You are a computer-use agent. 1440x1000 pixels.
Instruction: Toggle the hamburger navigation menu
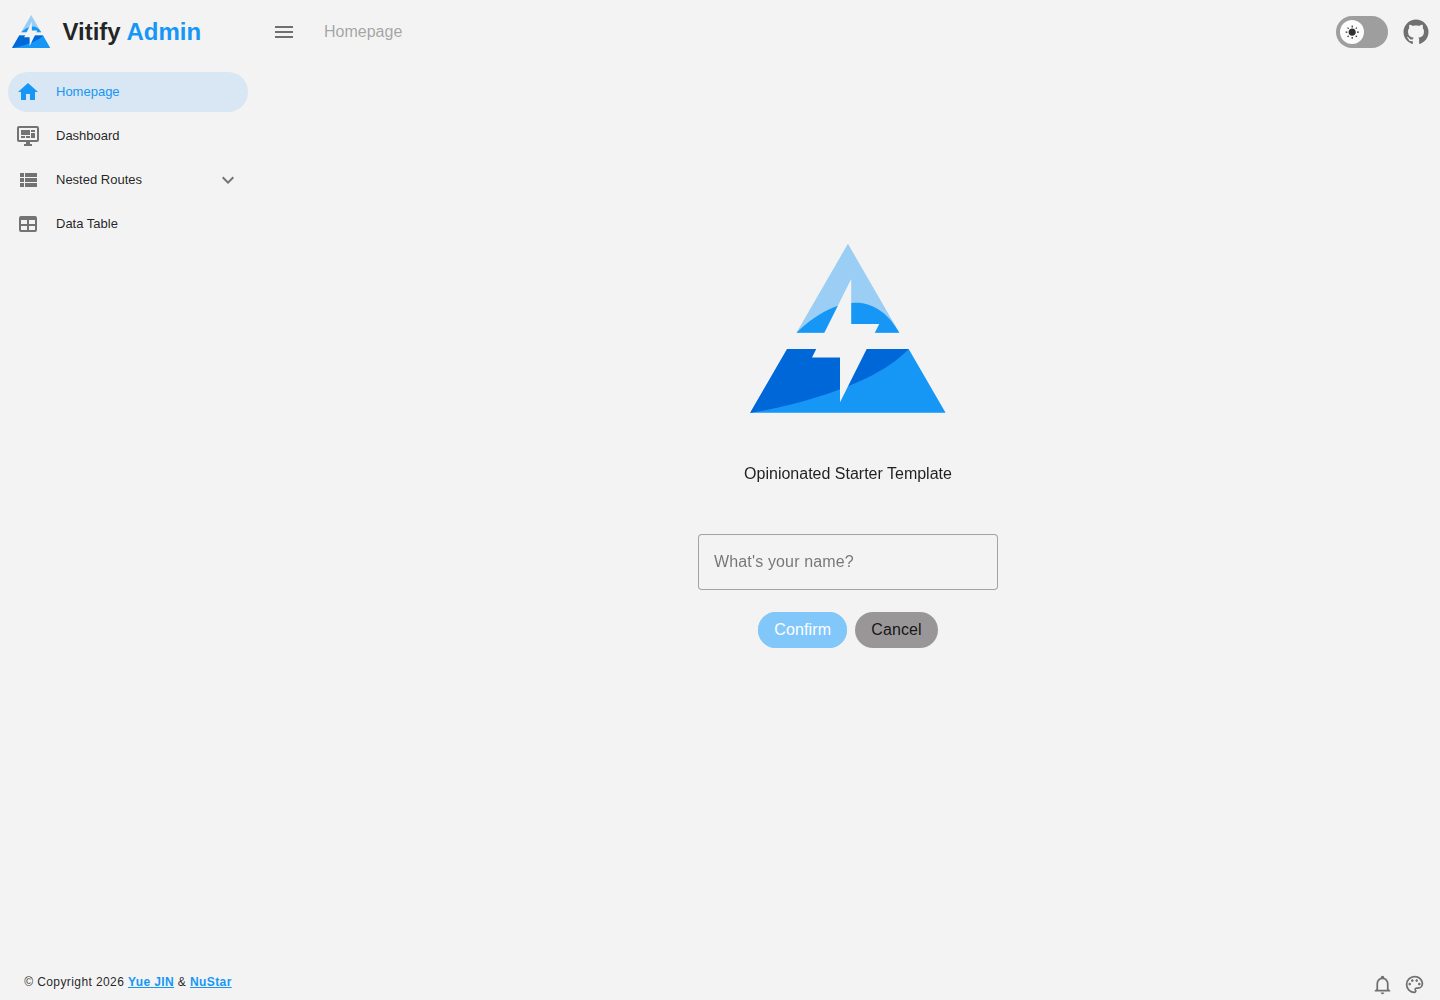284,32
